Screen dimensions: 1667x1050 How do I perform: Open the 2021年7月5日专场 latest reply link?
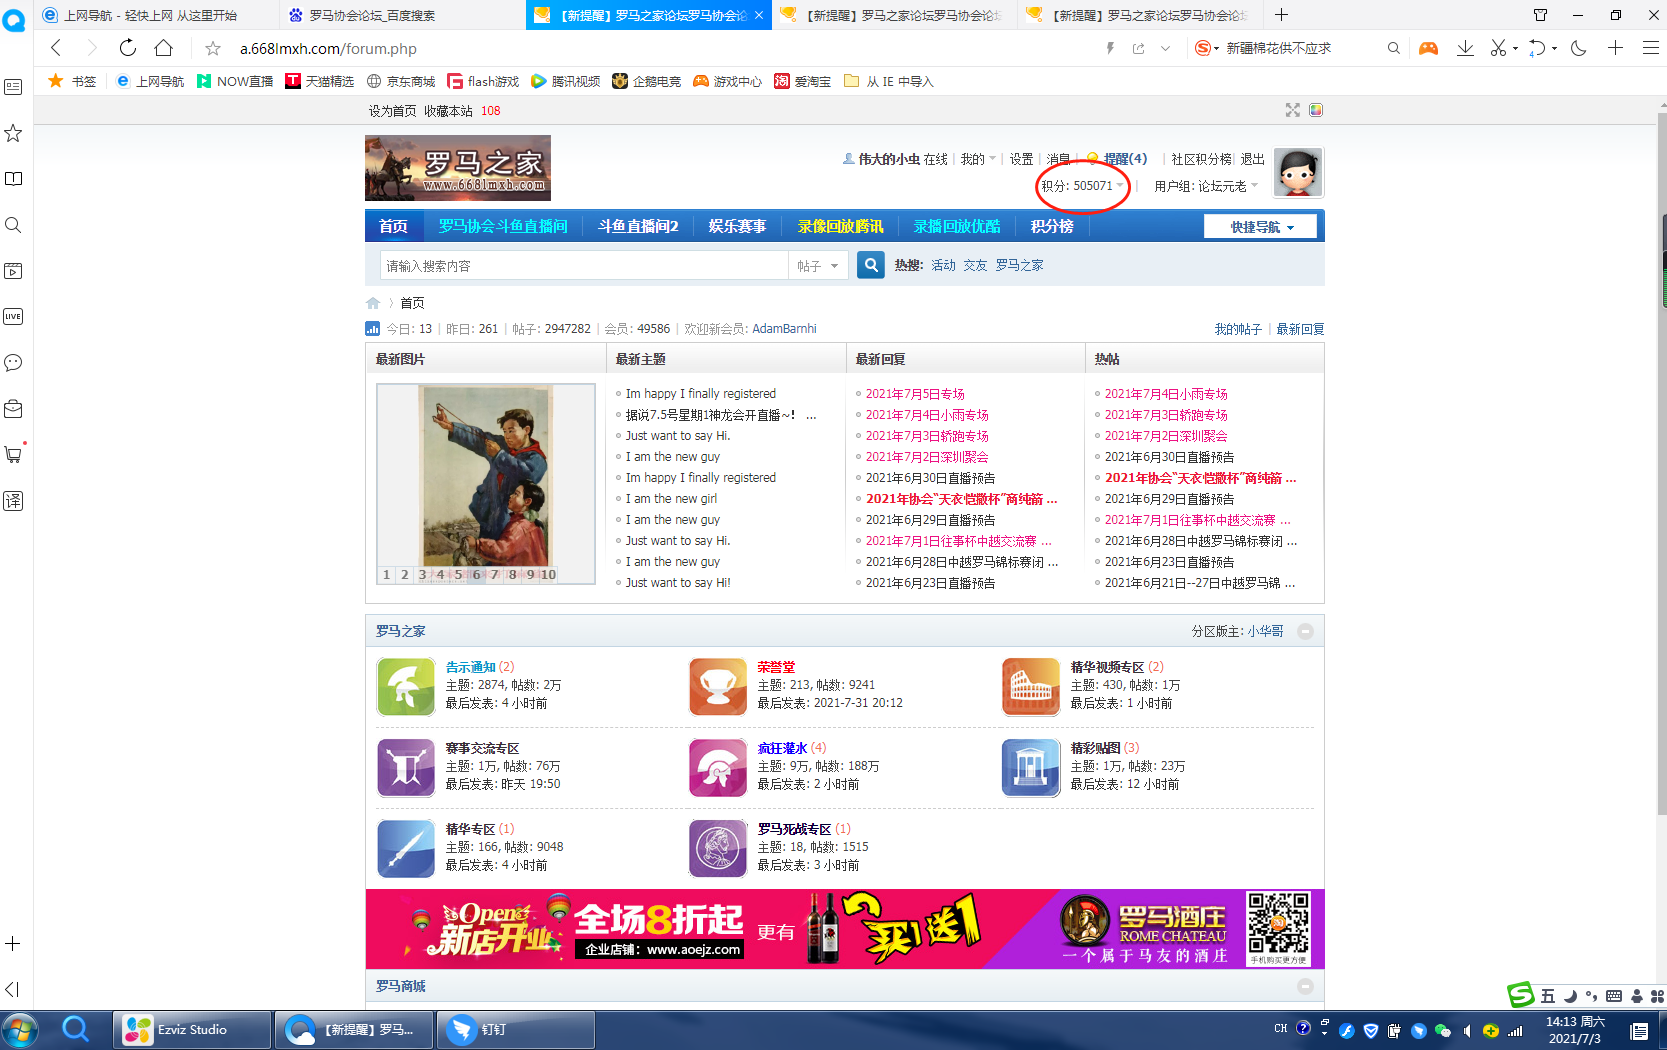[915, 394]
